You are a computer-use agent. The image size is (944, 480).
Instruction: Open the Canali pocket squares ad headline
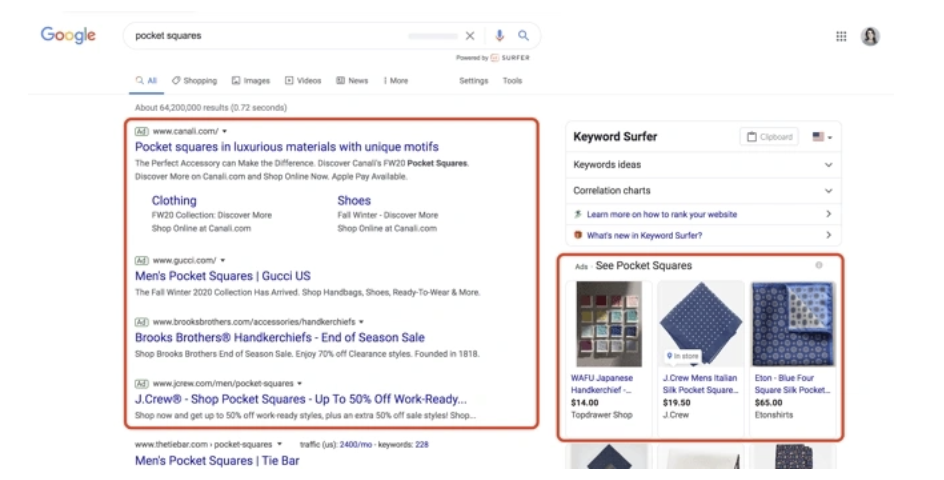tap(287, 147)
